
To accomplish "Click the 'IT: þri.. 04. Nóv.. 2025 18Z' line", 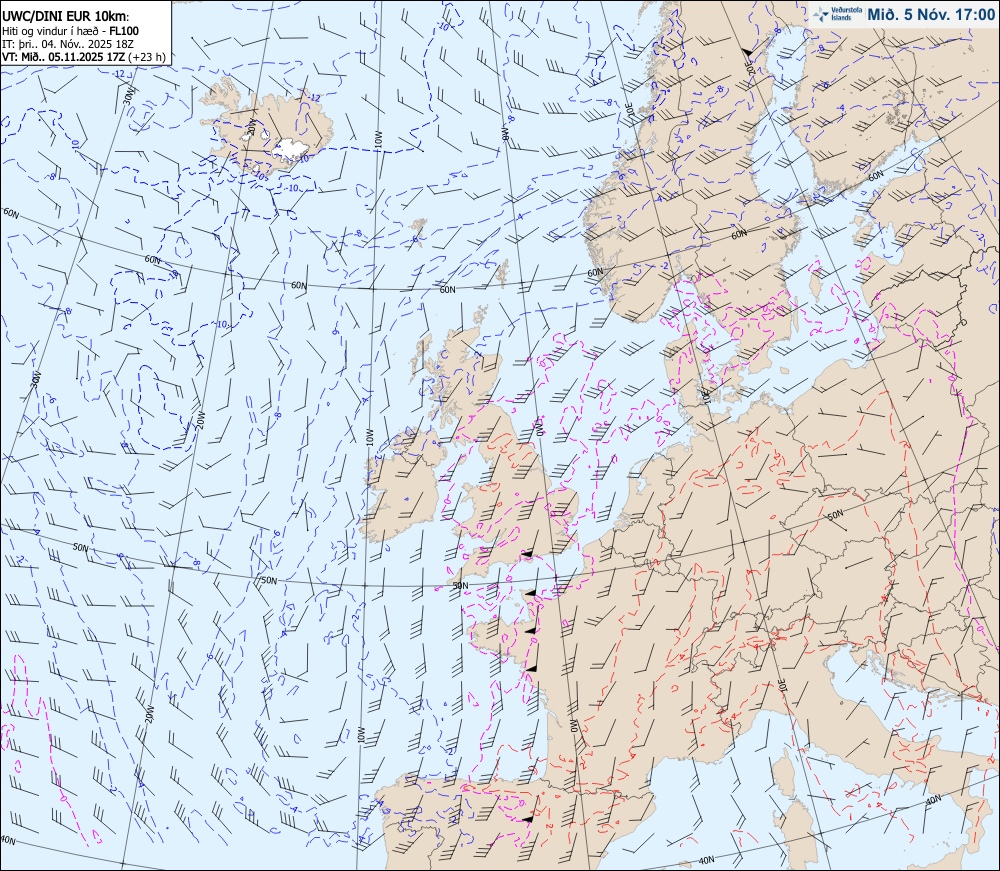I will pyautogui.click(x=68, y=44).
